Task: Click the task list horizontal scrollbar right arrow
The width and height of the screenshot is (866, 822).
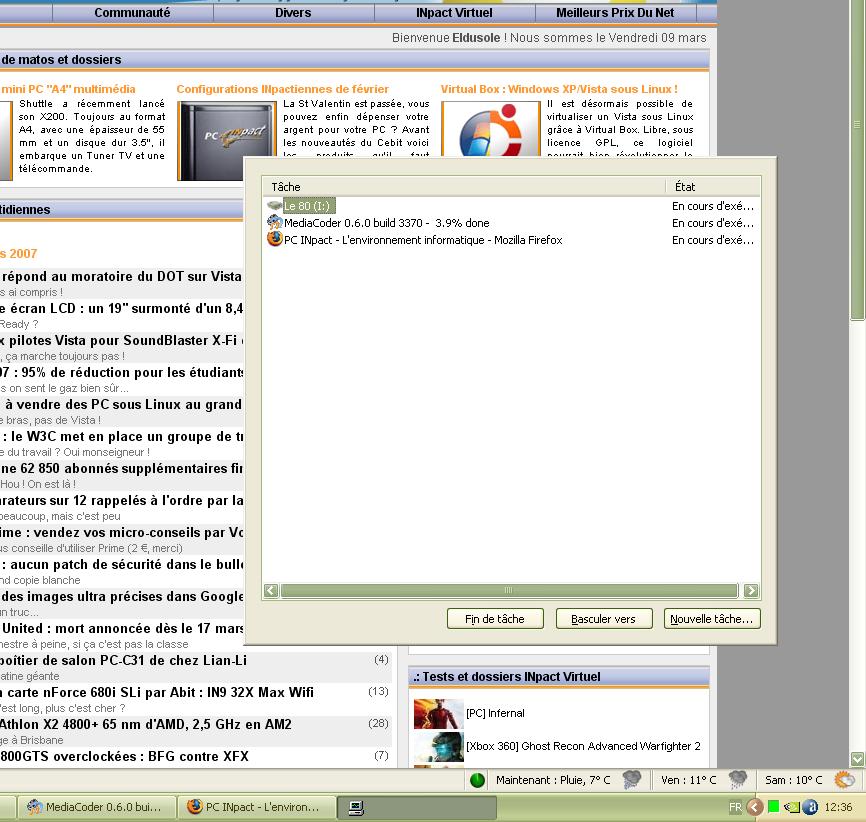Action: pos(751,591)
